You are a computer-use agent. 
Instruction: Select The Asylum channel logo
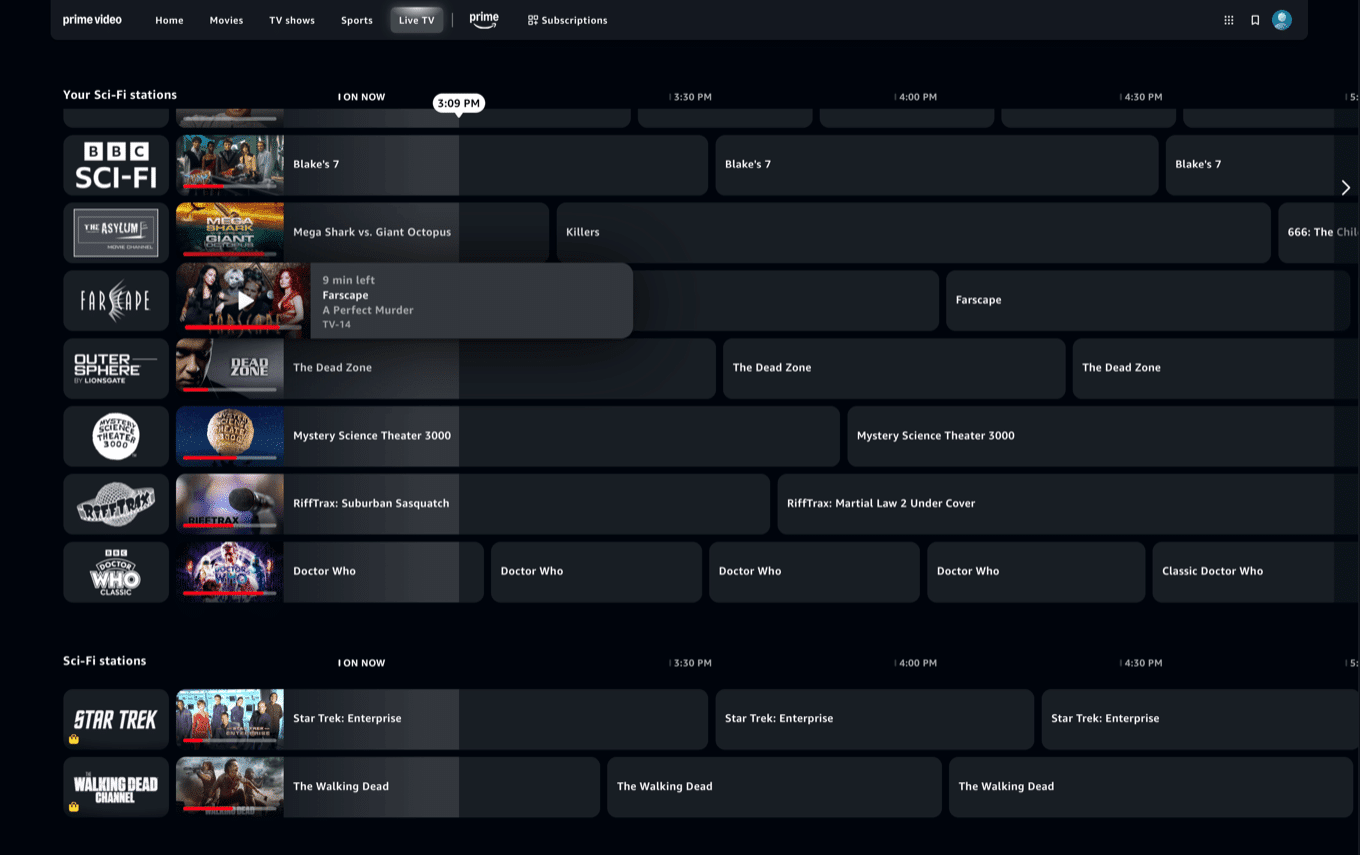point(116,233)
